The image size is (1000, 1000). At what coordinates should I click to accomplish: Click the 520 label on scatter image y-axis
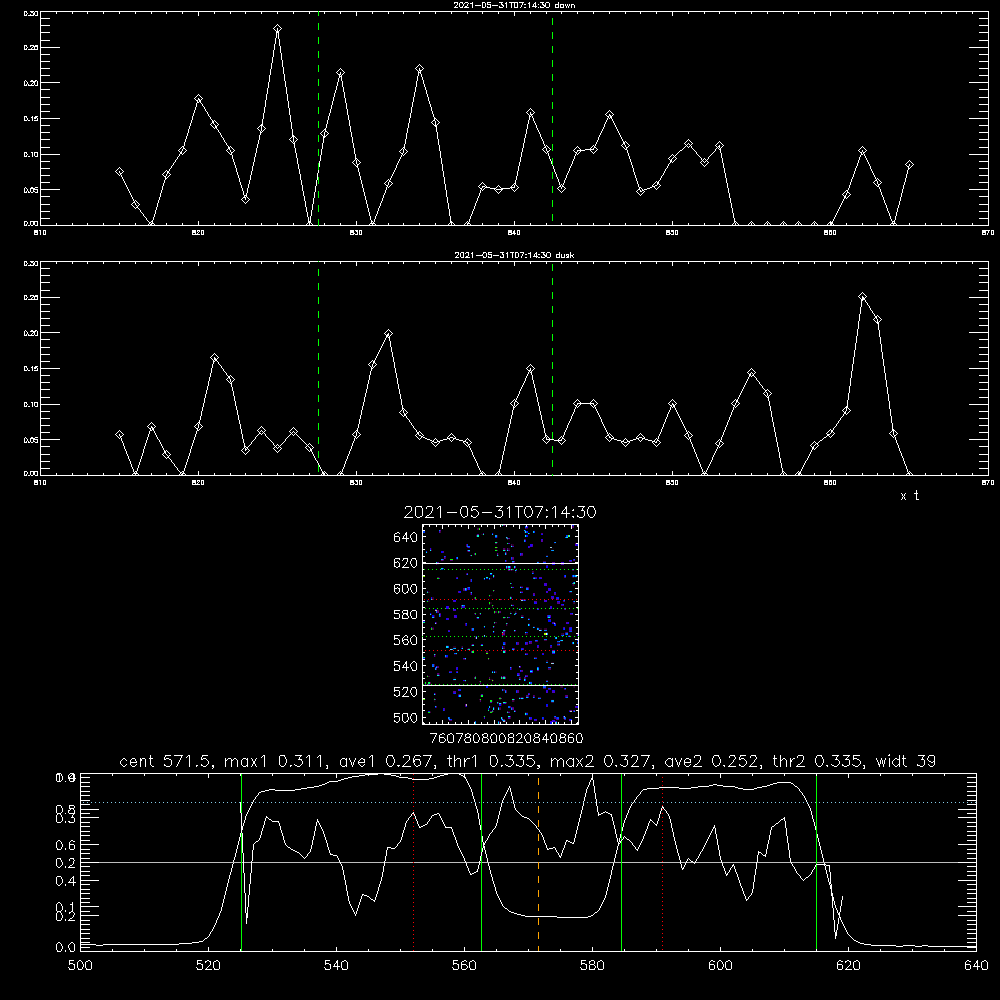(406, 692)
